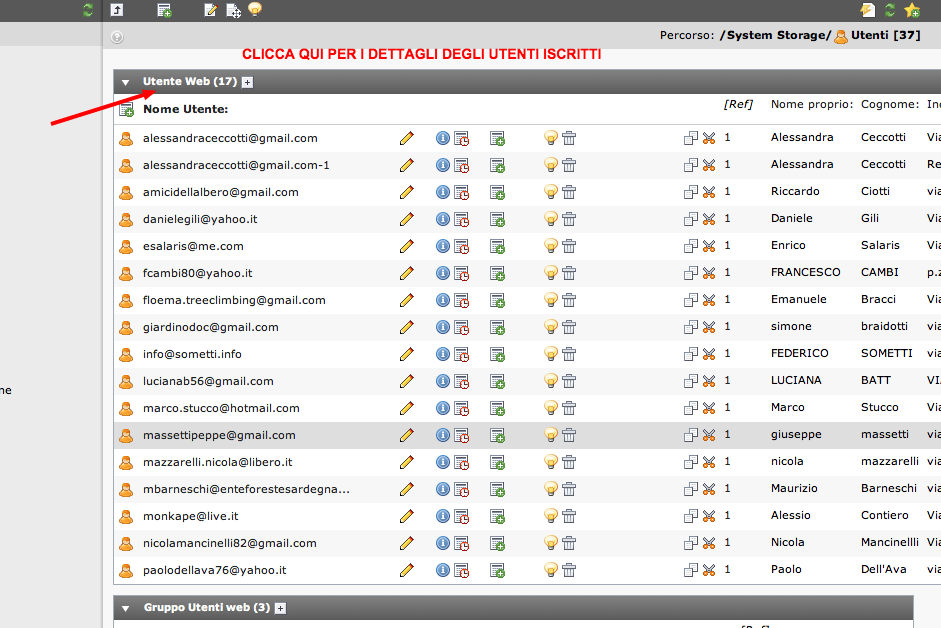Delete user esalaris@me.com using its trash icon
941x628 pixels.
(569, 246)
